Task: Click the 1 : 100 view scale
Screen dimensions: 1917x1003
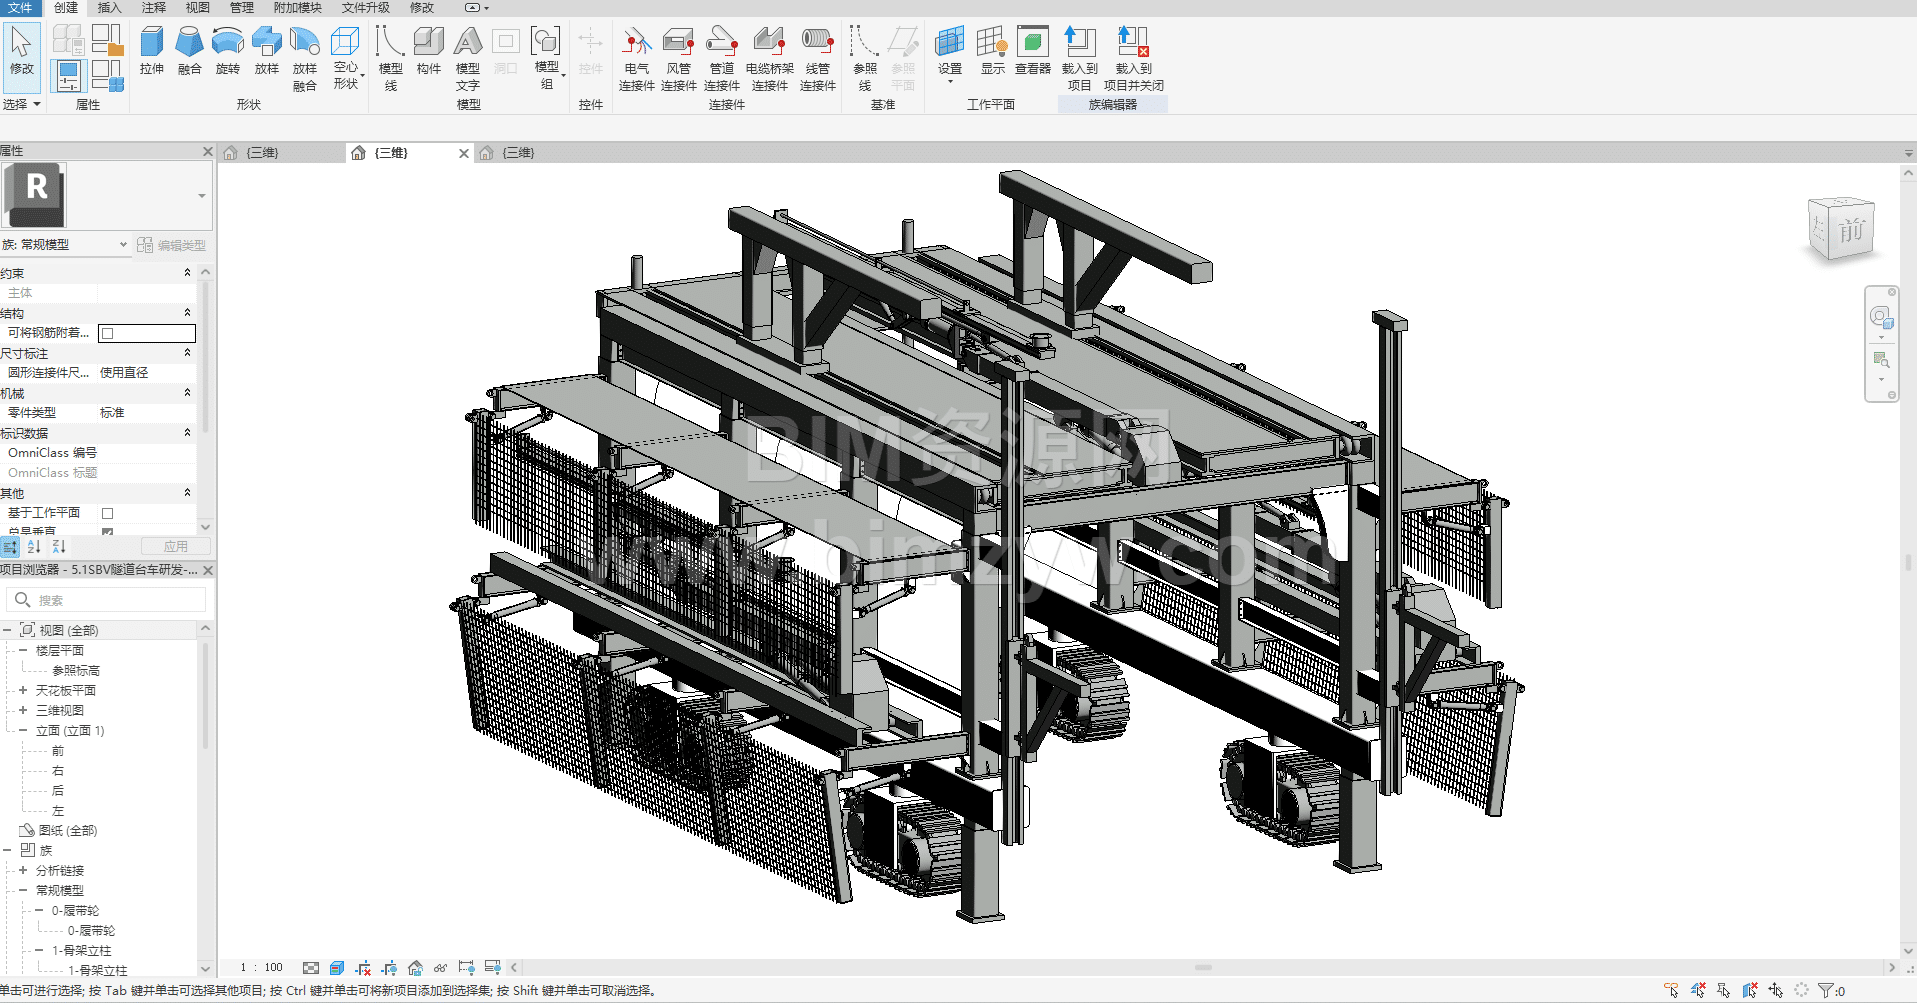Action: point(262,968)
